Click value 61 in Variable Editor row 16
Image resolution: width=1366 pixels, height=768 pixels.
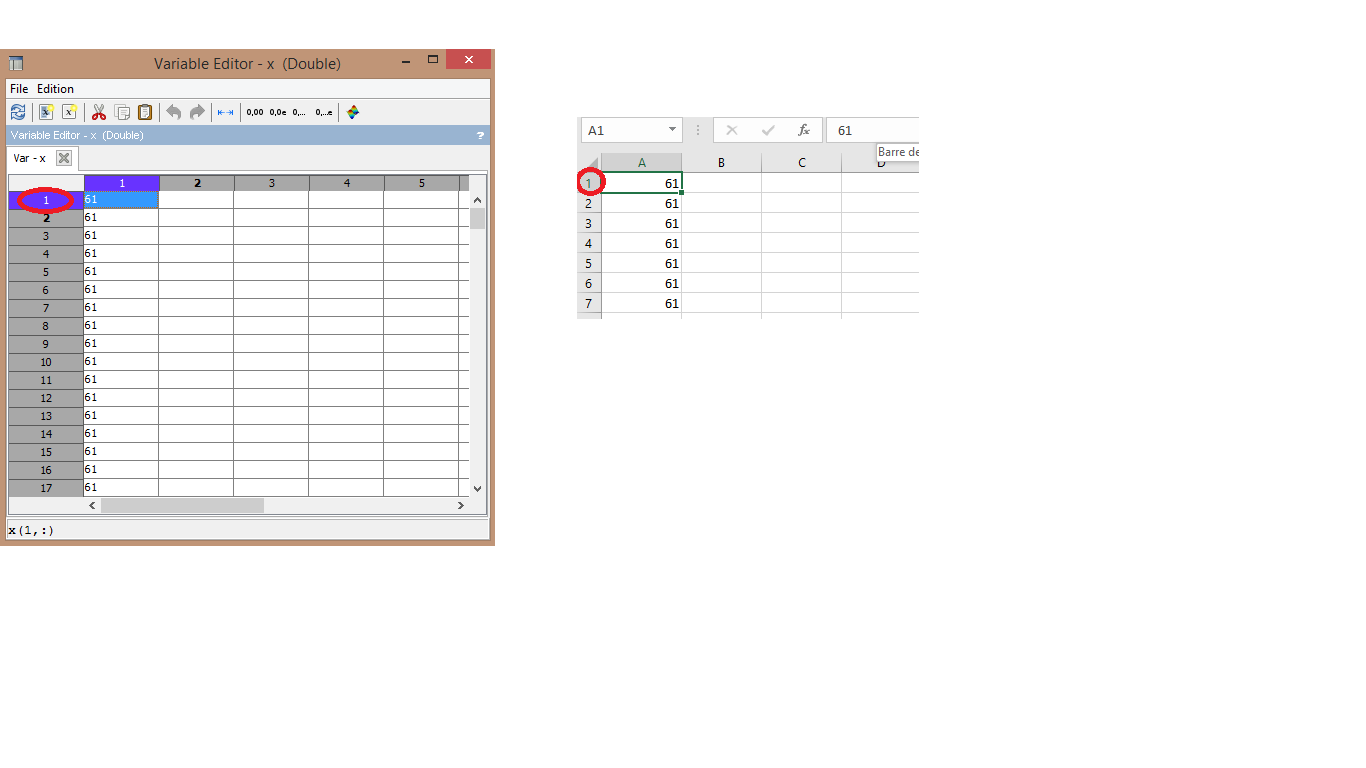pyautogui.click(x=121, y=470)
